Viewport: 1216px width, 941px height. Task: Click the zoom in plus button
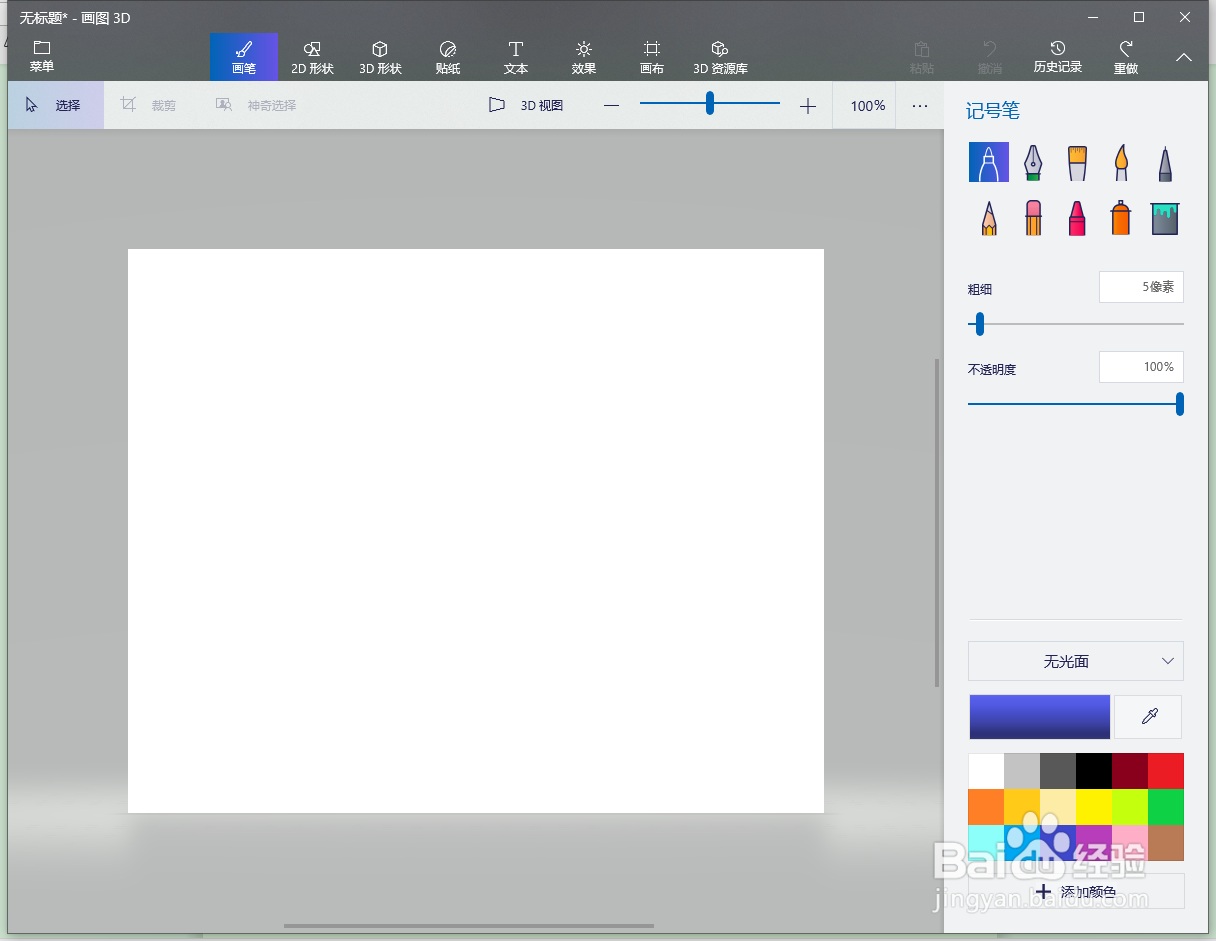click(807, 104)
